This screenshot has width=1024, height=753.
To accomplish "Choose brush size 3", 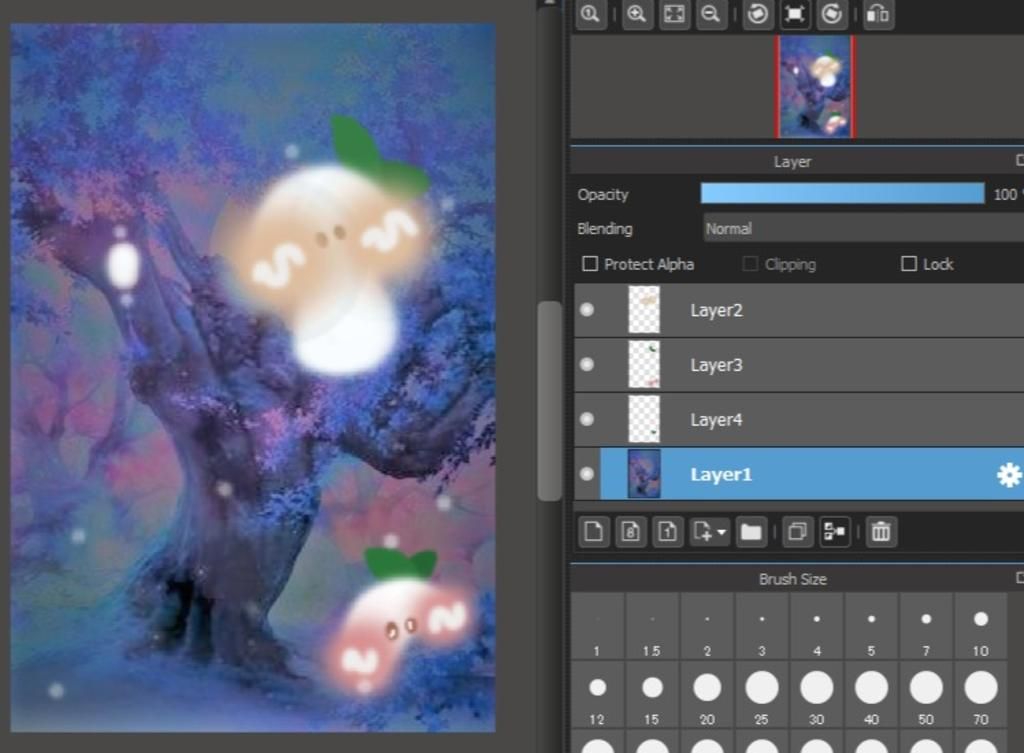I will [761, 628].
